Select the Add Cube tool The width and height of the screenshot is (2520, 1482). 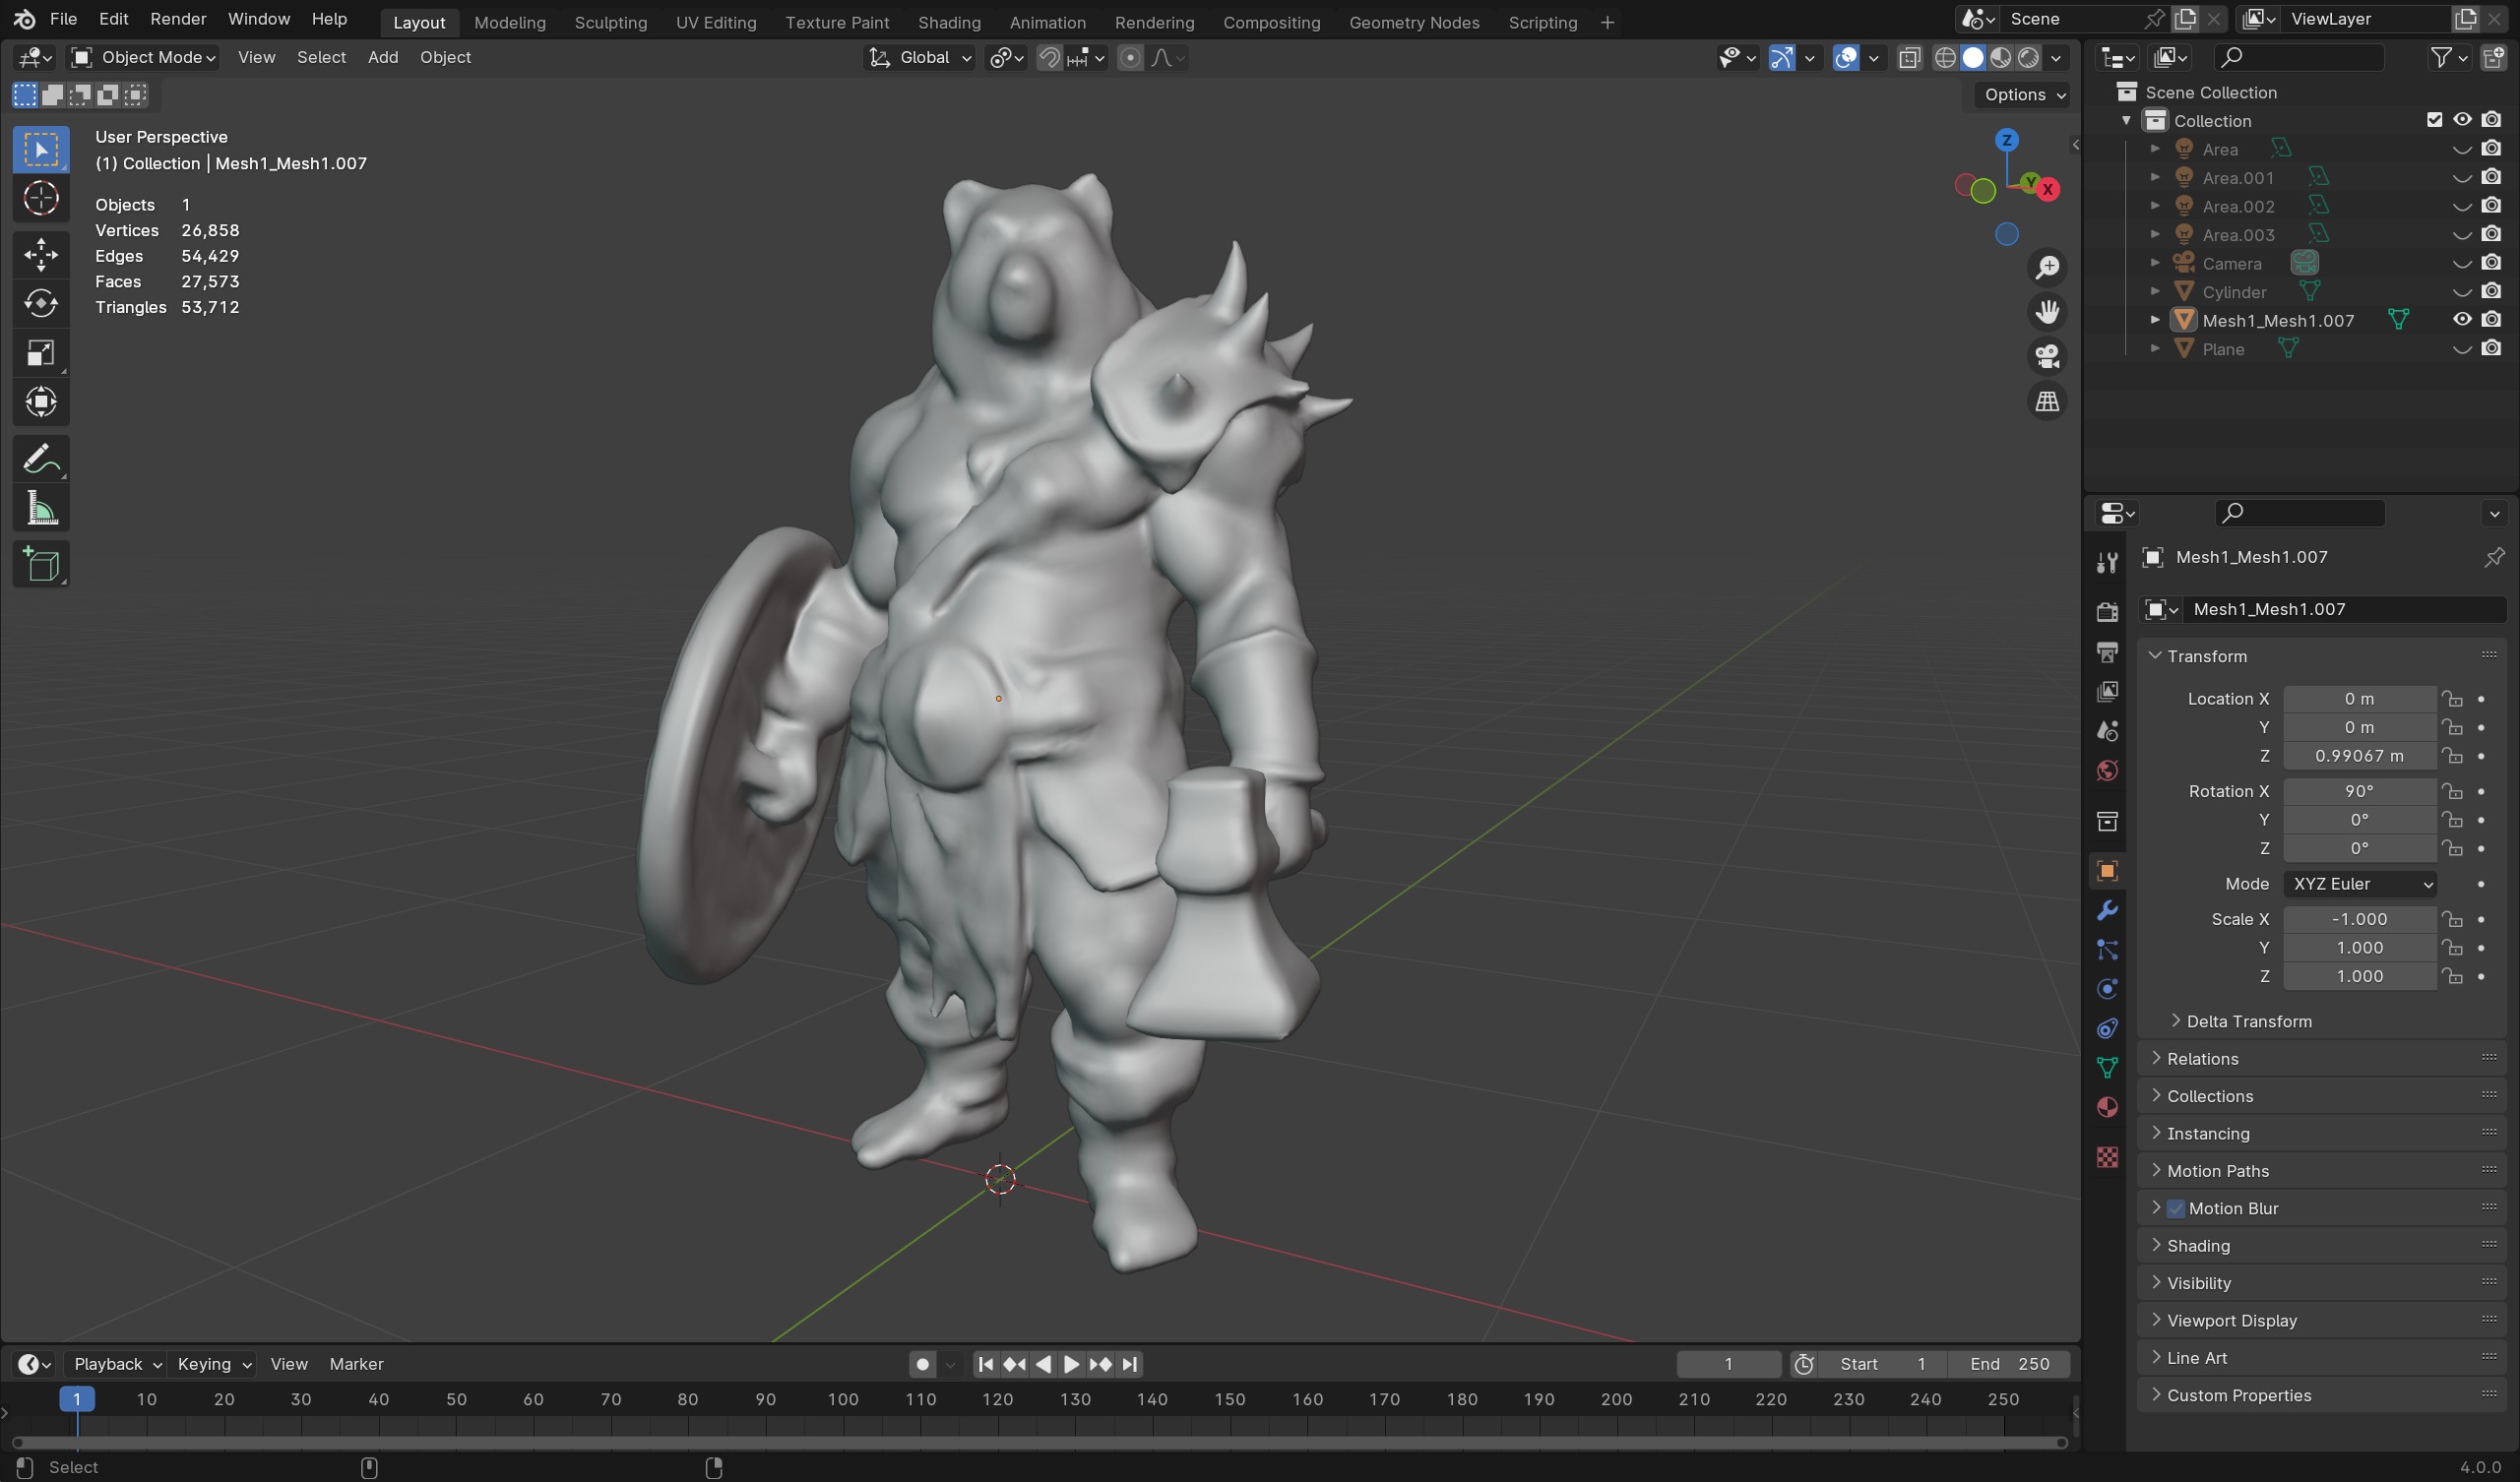(41, 565)
